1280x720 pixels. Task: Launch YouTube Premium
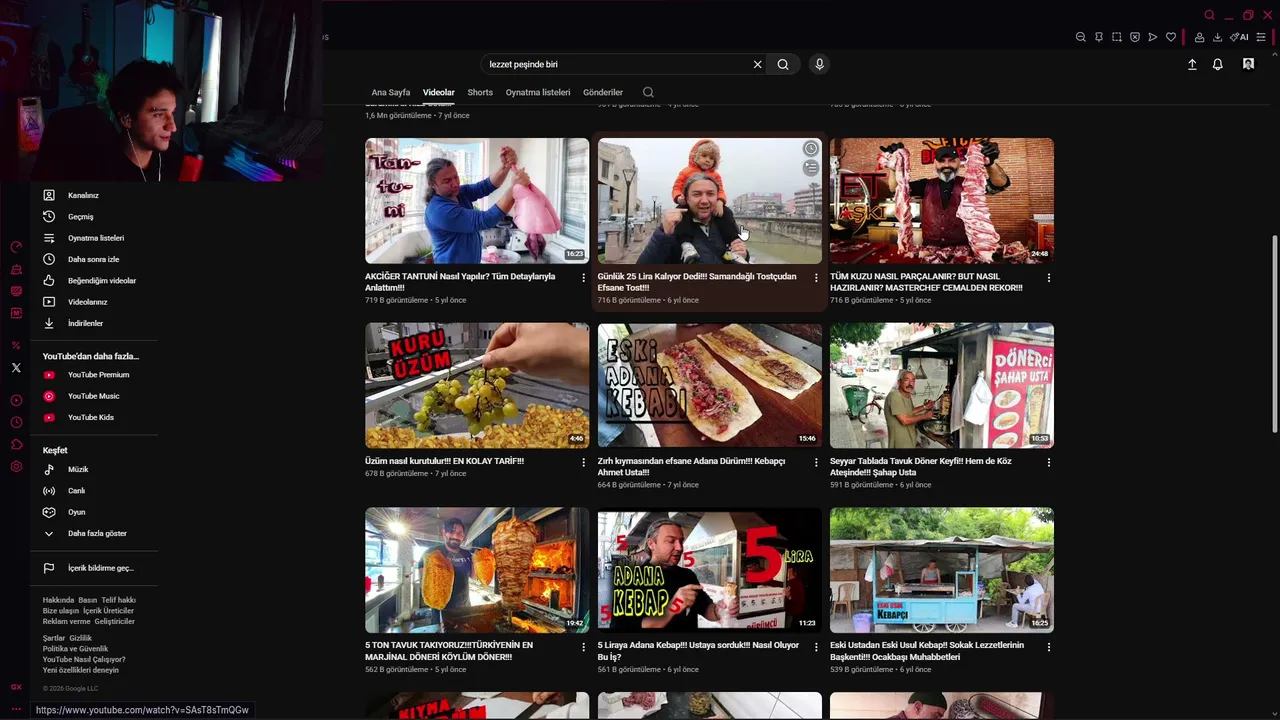tap(93, 375)
